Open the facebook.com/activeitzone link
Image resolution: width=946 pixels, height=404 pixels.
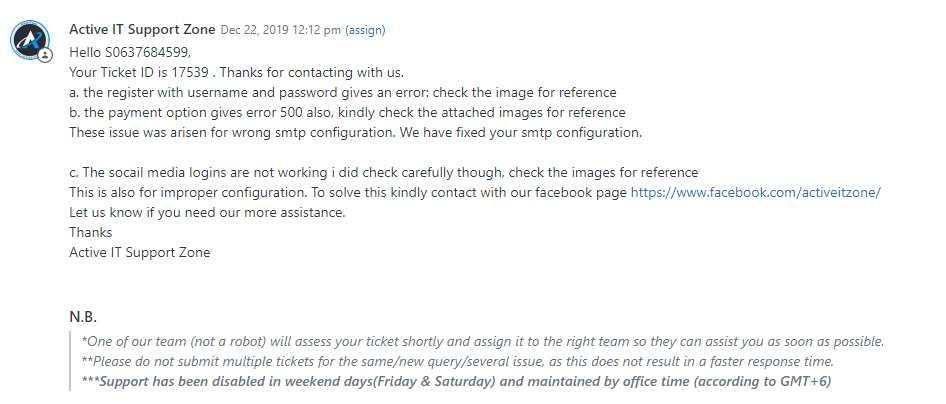click(755, 192)
